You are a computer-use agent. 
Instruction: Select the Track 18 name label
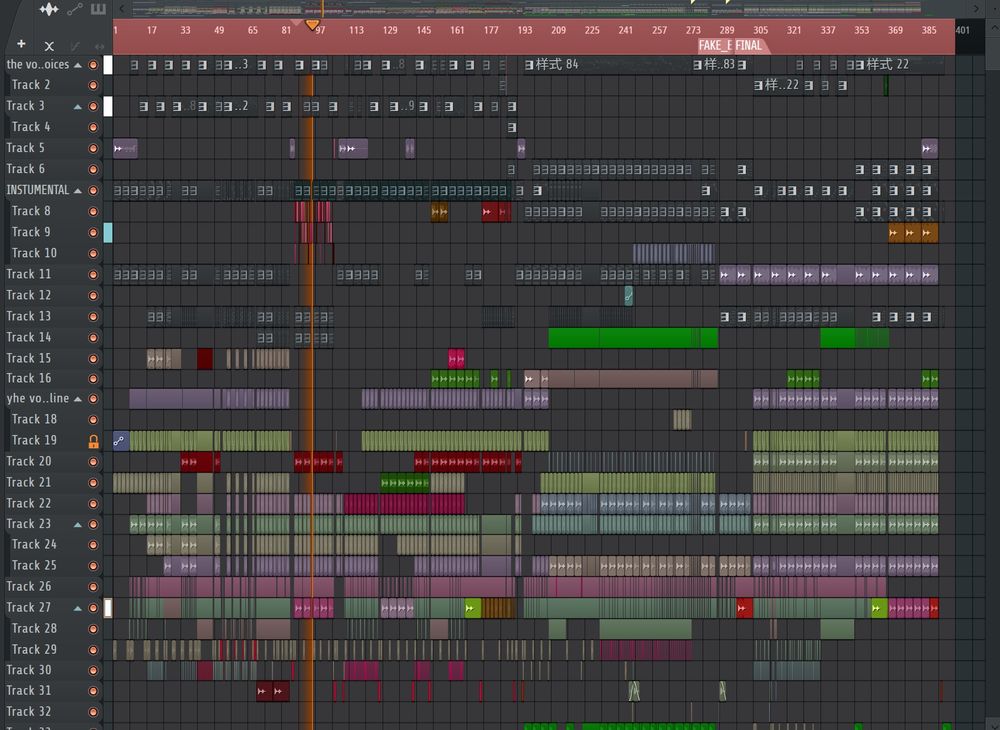pos(34,420)
